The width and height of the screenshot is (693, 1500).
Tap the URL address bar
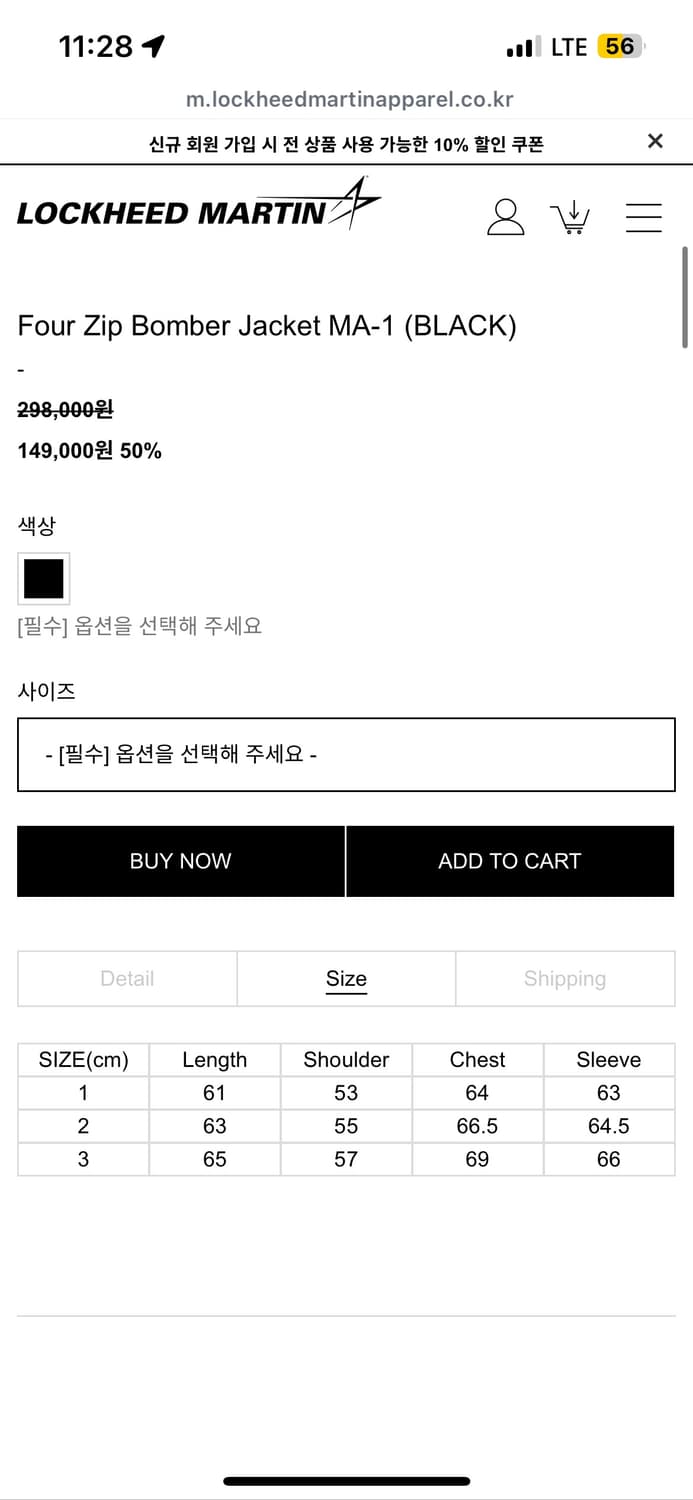(x=349, y=100)
